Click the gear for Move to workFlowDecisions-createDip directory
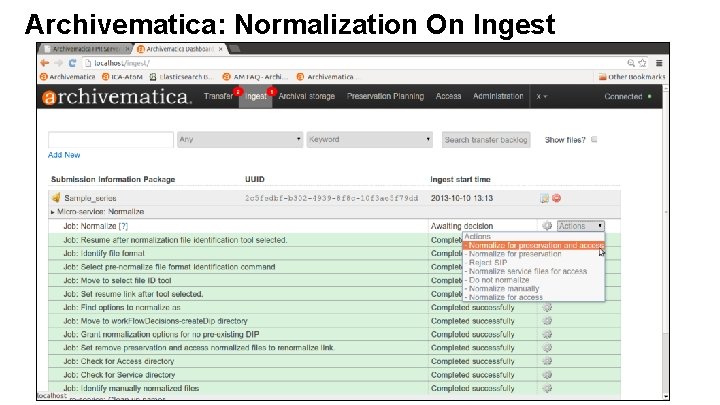This screenshot has height=405, width=720. point(547,321)
